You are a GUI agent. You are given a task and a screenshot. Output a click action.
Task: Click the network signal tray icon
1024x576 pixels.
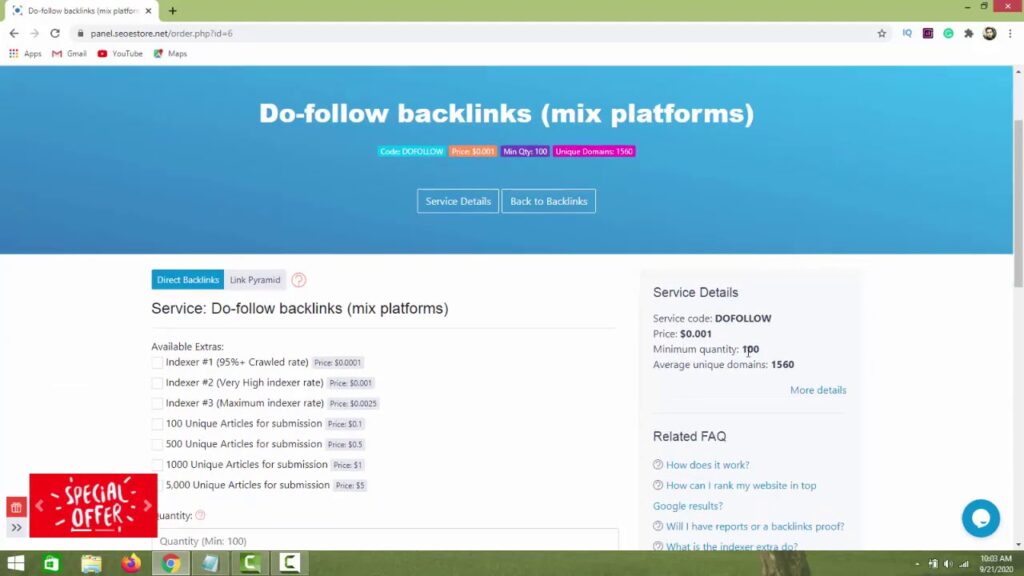click(x=964, y=564)
